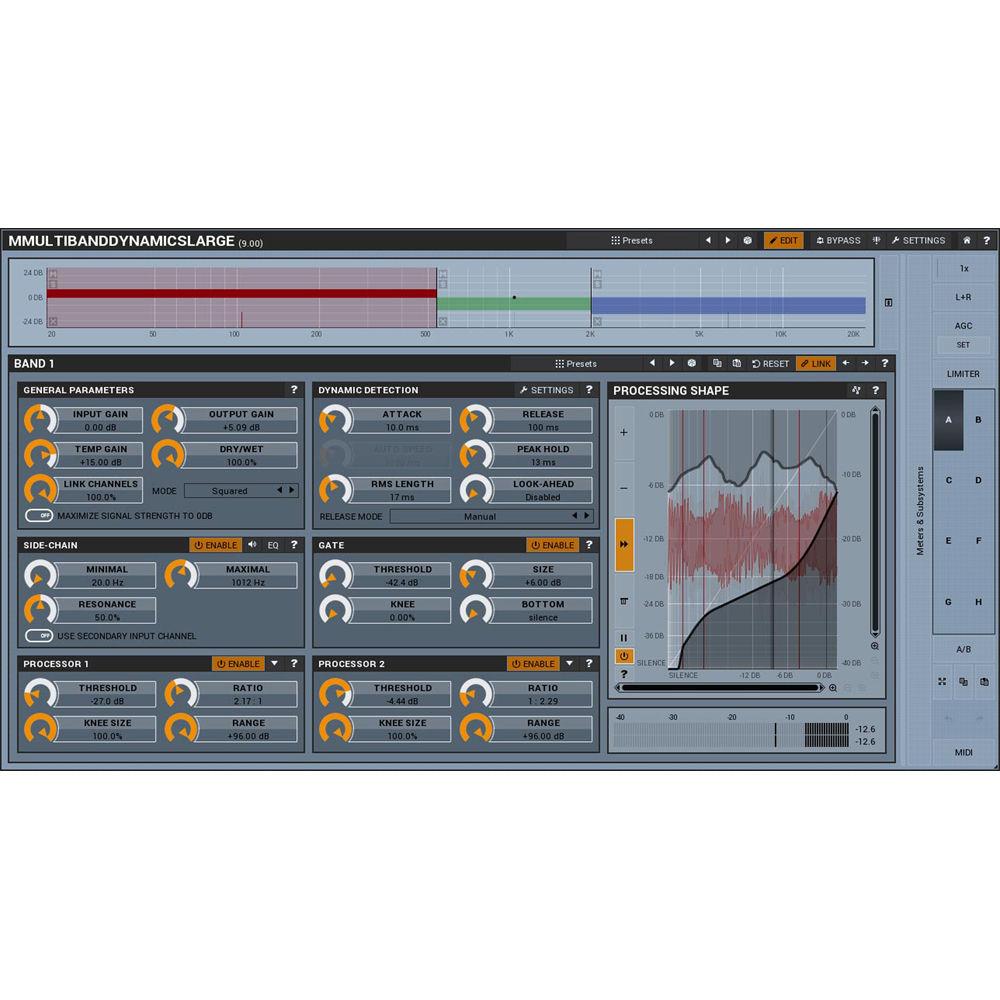
Task: Zoom in with the plus icon in Processing Shape
Action: (624, 432)
